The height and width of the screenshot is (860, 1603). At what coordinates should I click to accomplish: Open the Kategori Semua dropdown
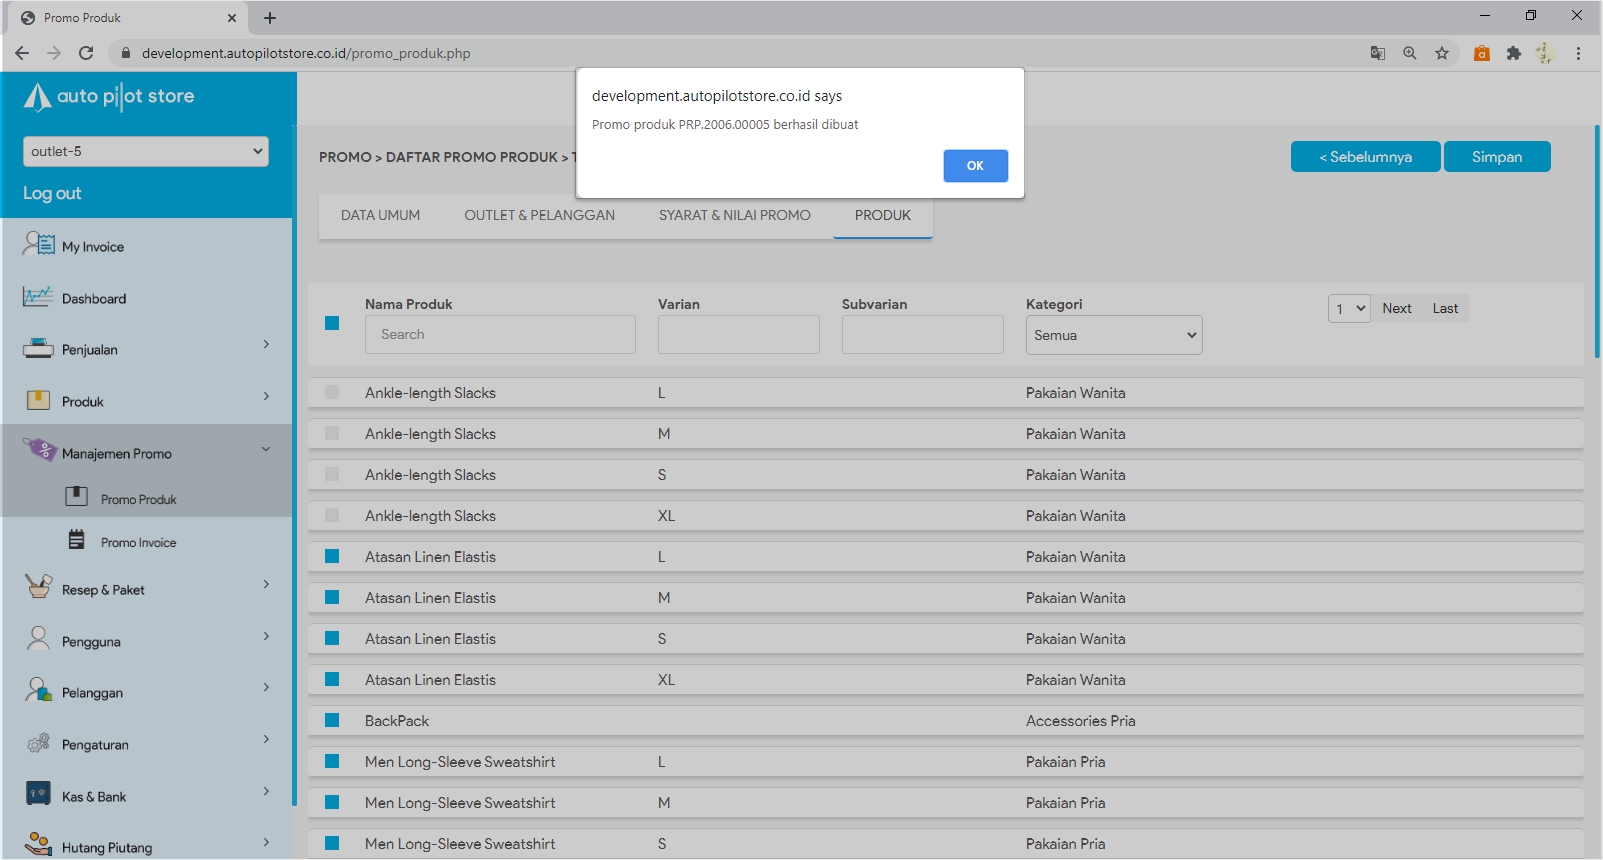[x=1113, y=335]
